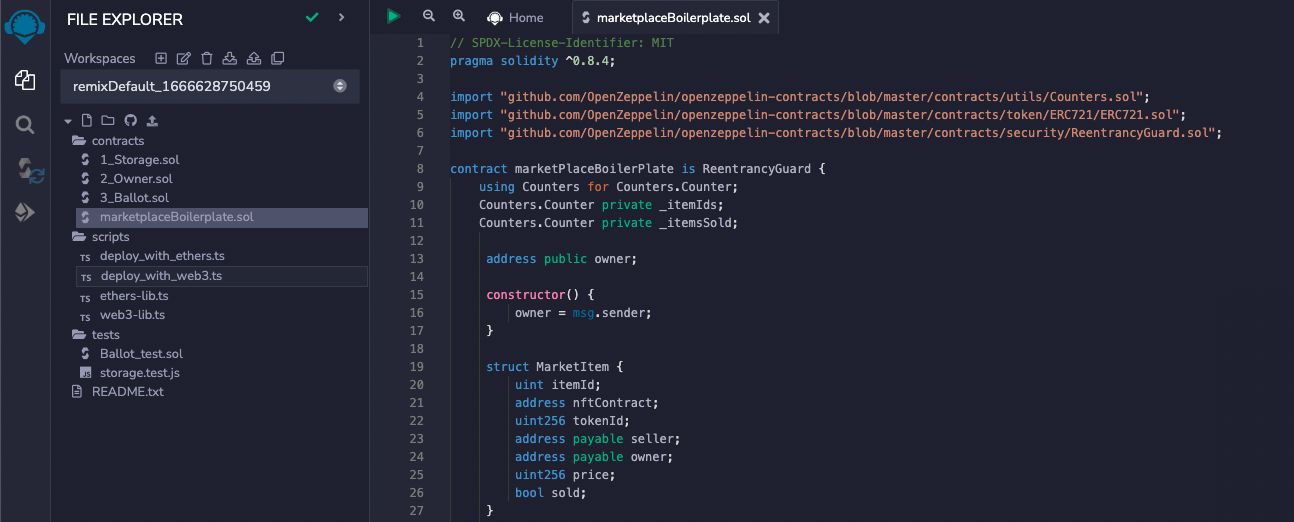Click the Solidity file icon on editor tab

(x=585, y=18)
